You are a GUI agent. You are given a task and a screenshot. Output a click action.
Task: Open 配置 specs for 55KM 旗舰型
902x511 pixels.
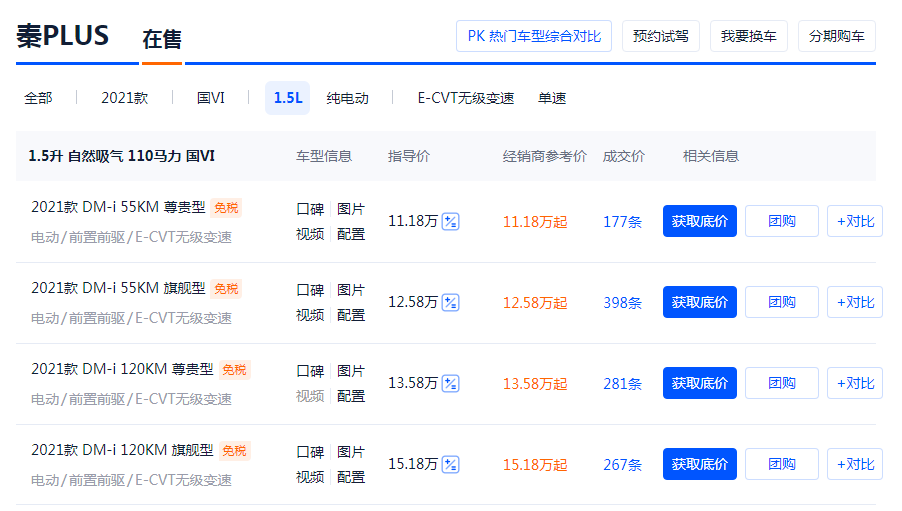coord(351,315)
